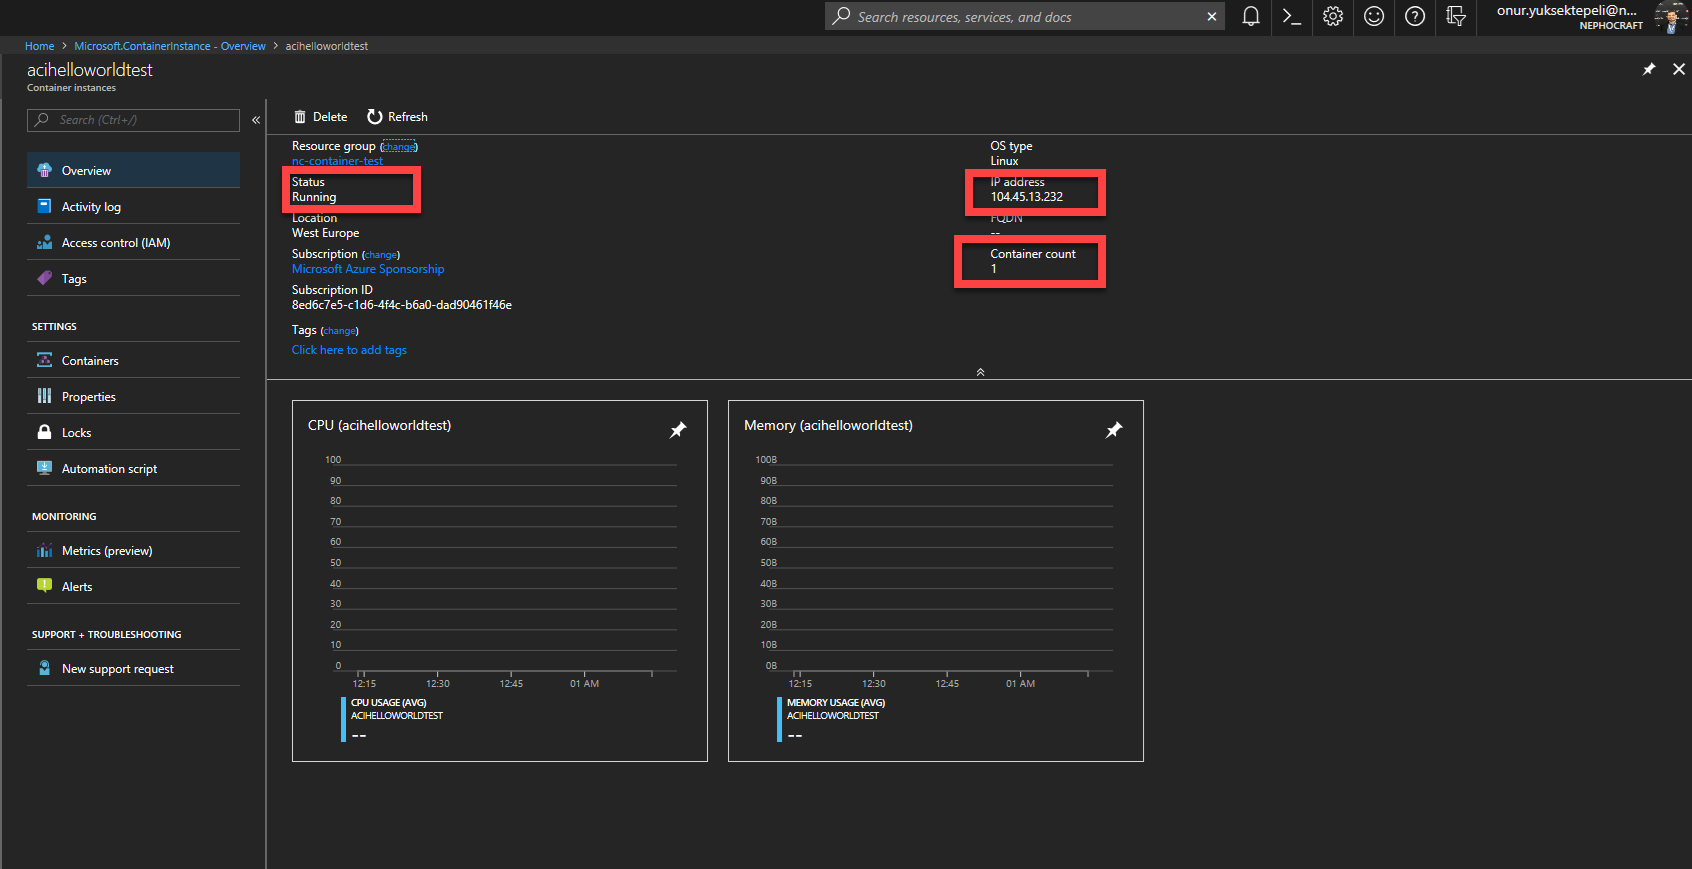1692x869 pixels.
Task: Select the Subscription ID value
Action: coord(402,305)
